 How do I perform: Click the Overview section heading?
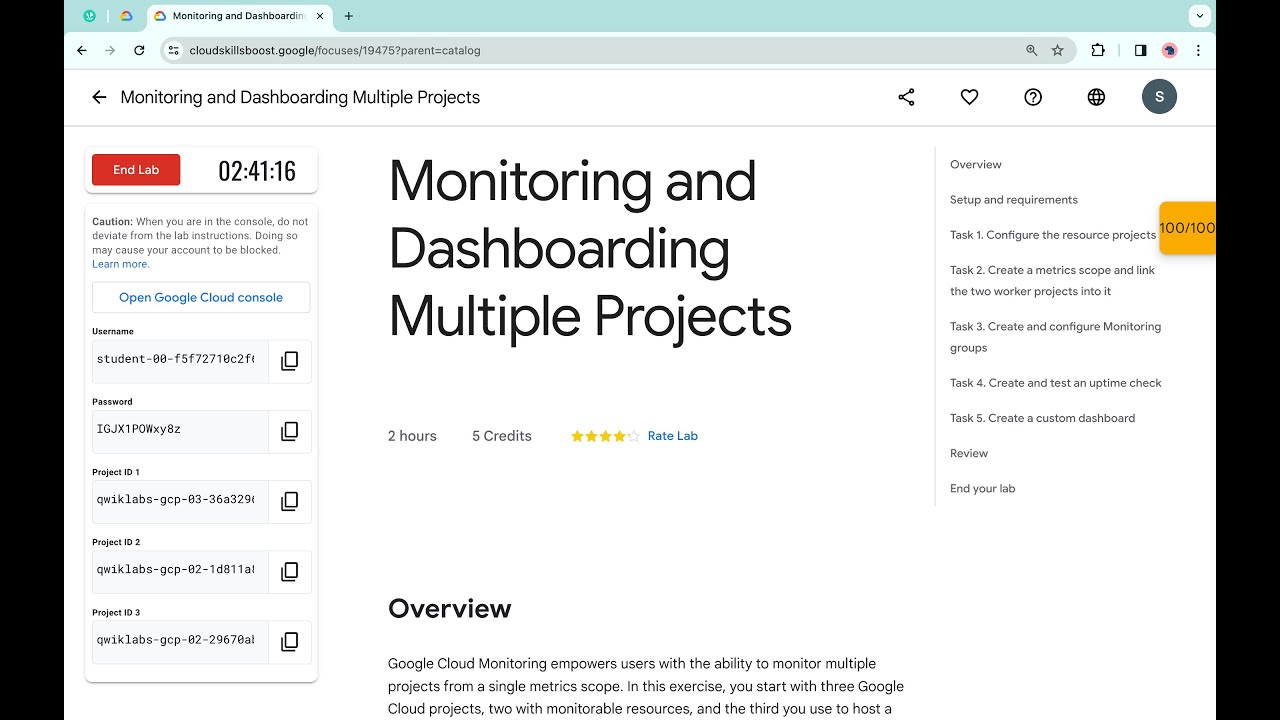pos(450,609)
